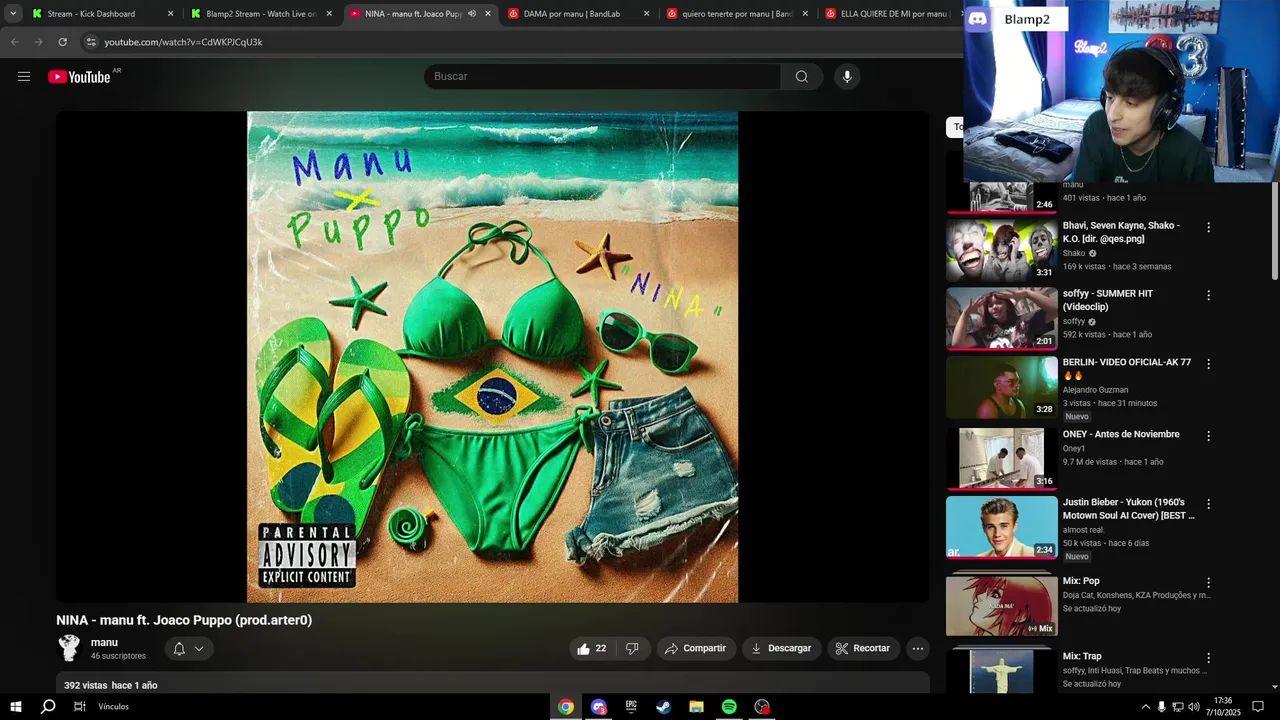This screenshot has height=720, width=1280.
Task: Go back in Chrome history
Action: pyautogui.click(x=14, y=42)
